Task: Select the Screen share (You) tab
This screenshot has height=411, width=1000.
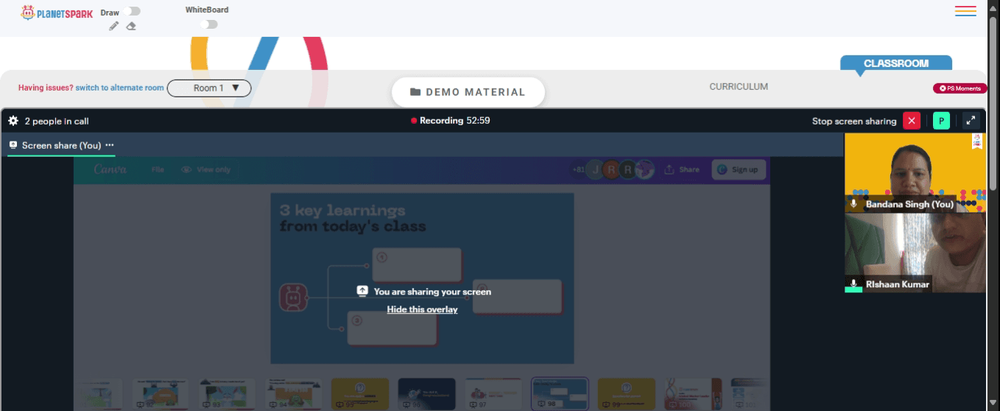Action: click(61, 146)
